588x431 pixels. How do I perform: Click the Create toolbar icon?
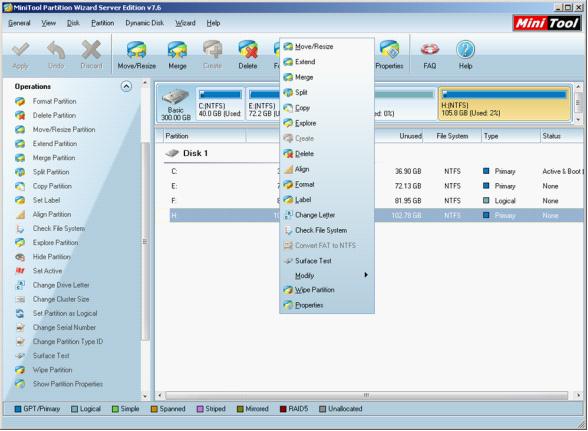(212, 50)
